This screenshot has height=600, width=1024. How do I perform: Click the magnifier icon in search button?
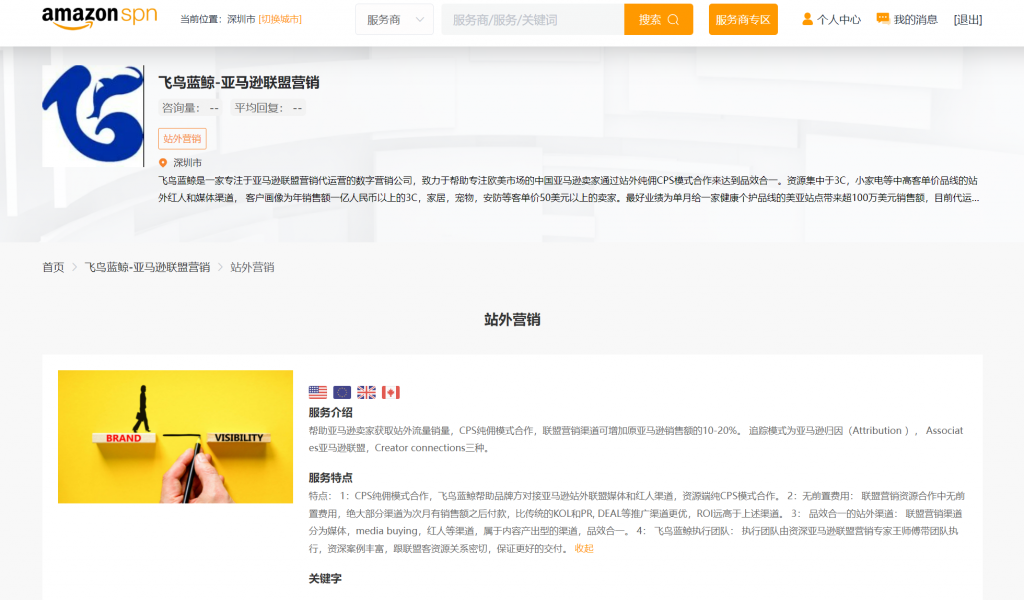click(x=673, y=20)
